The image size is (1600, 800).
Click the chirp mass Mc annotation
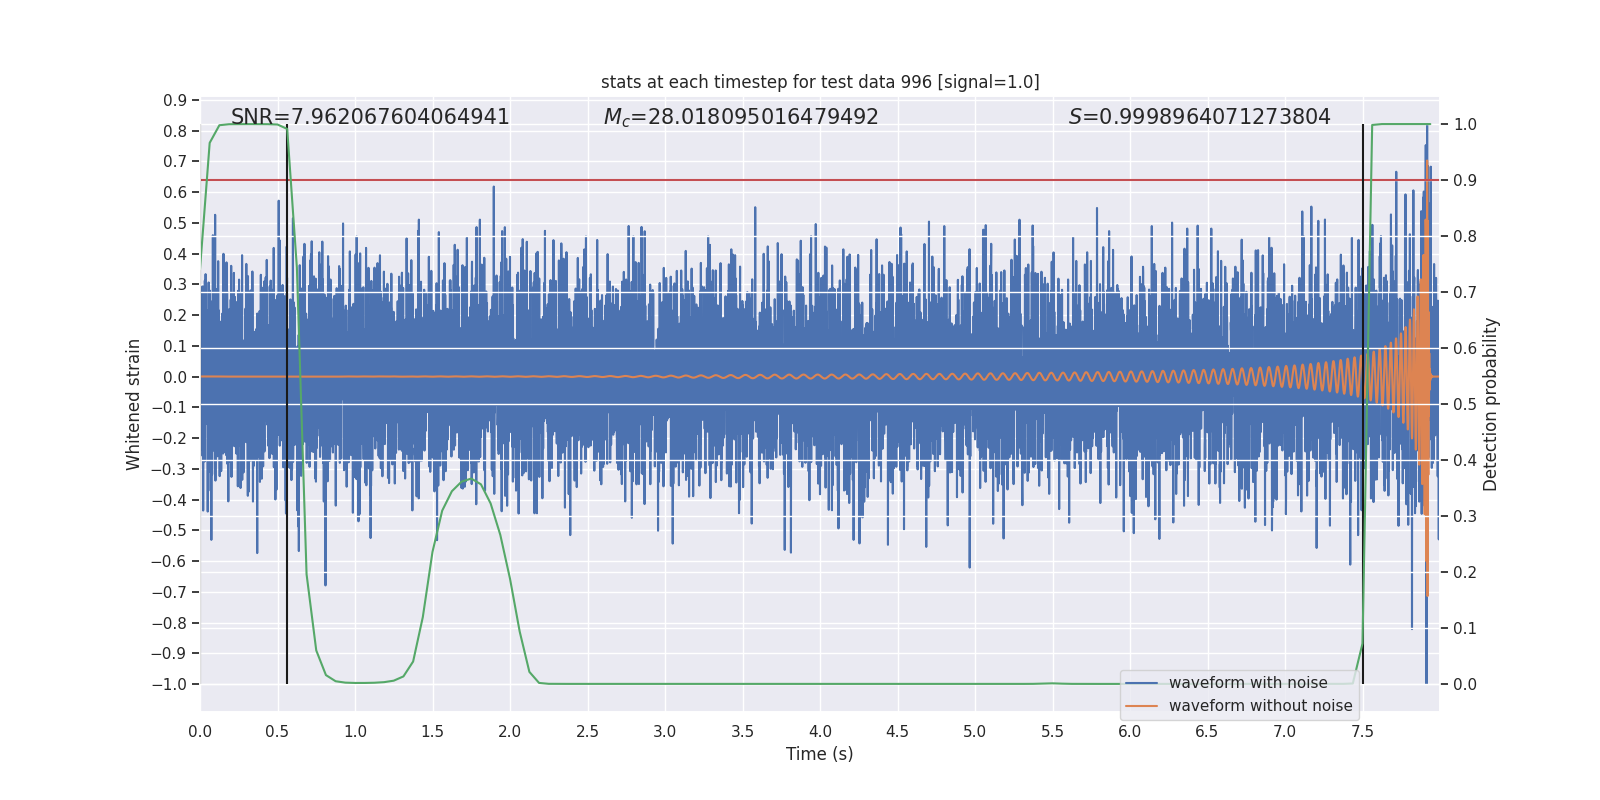[x=741, y=117]
